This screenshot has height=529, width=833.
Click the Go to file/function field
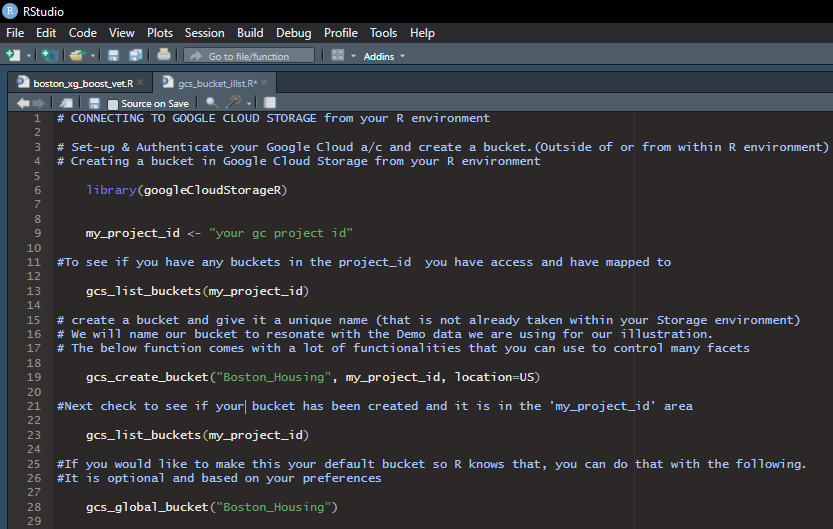tap(250, 56)
